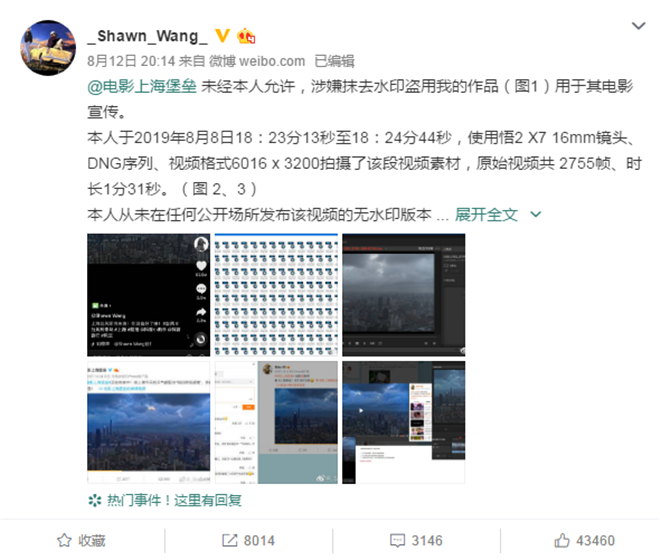Like the post with the 43460 thumbs-up icon
This screenshot has width=660, height=560.
pos(562,540)
